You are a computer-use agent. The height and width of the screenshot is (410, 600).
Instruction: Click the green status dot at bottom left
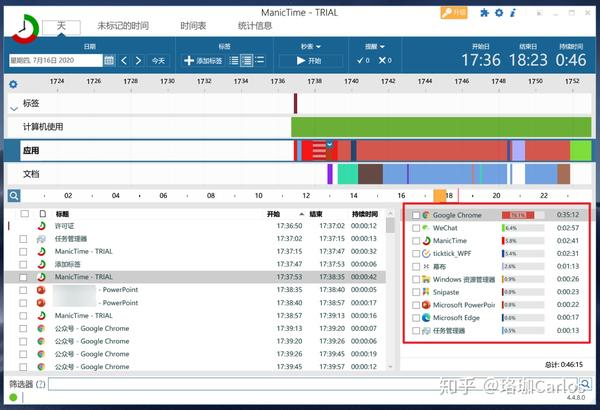click(13, 397)
